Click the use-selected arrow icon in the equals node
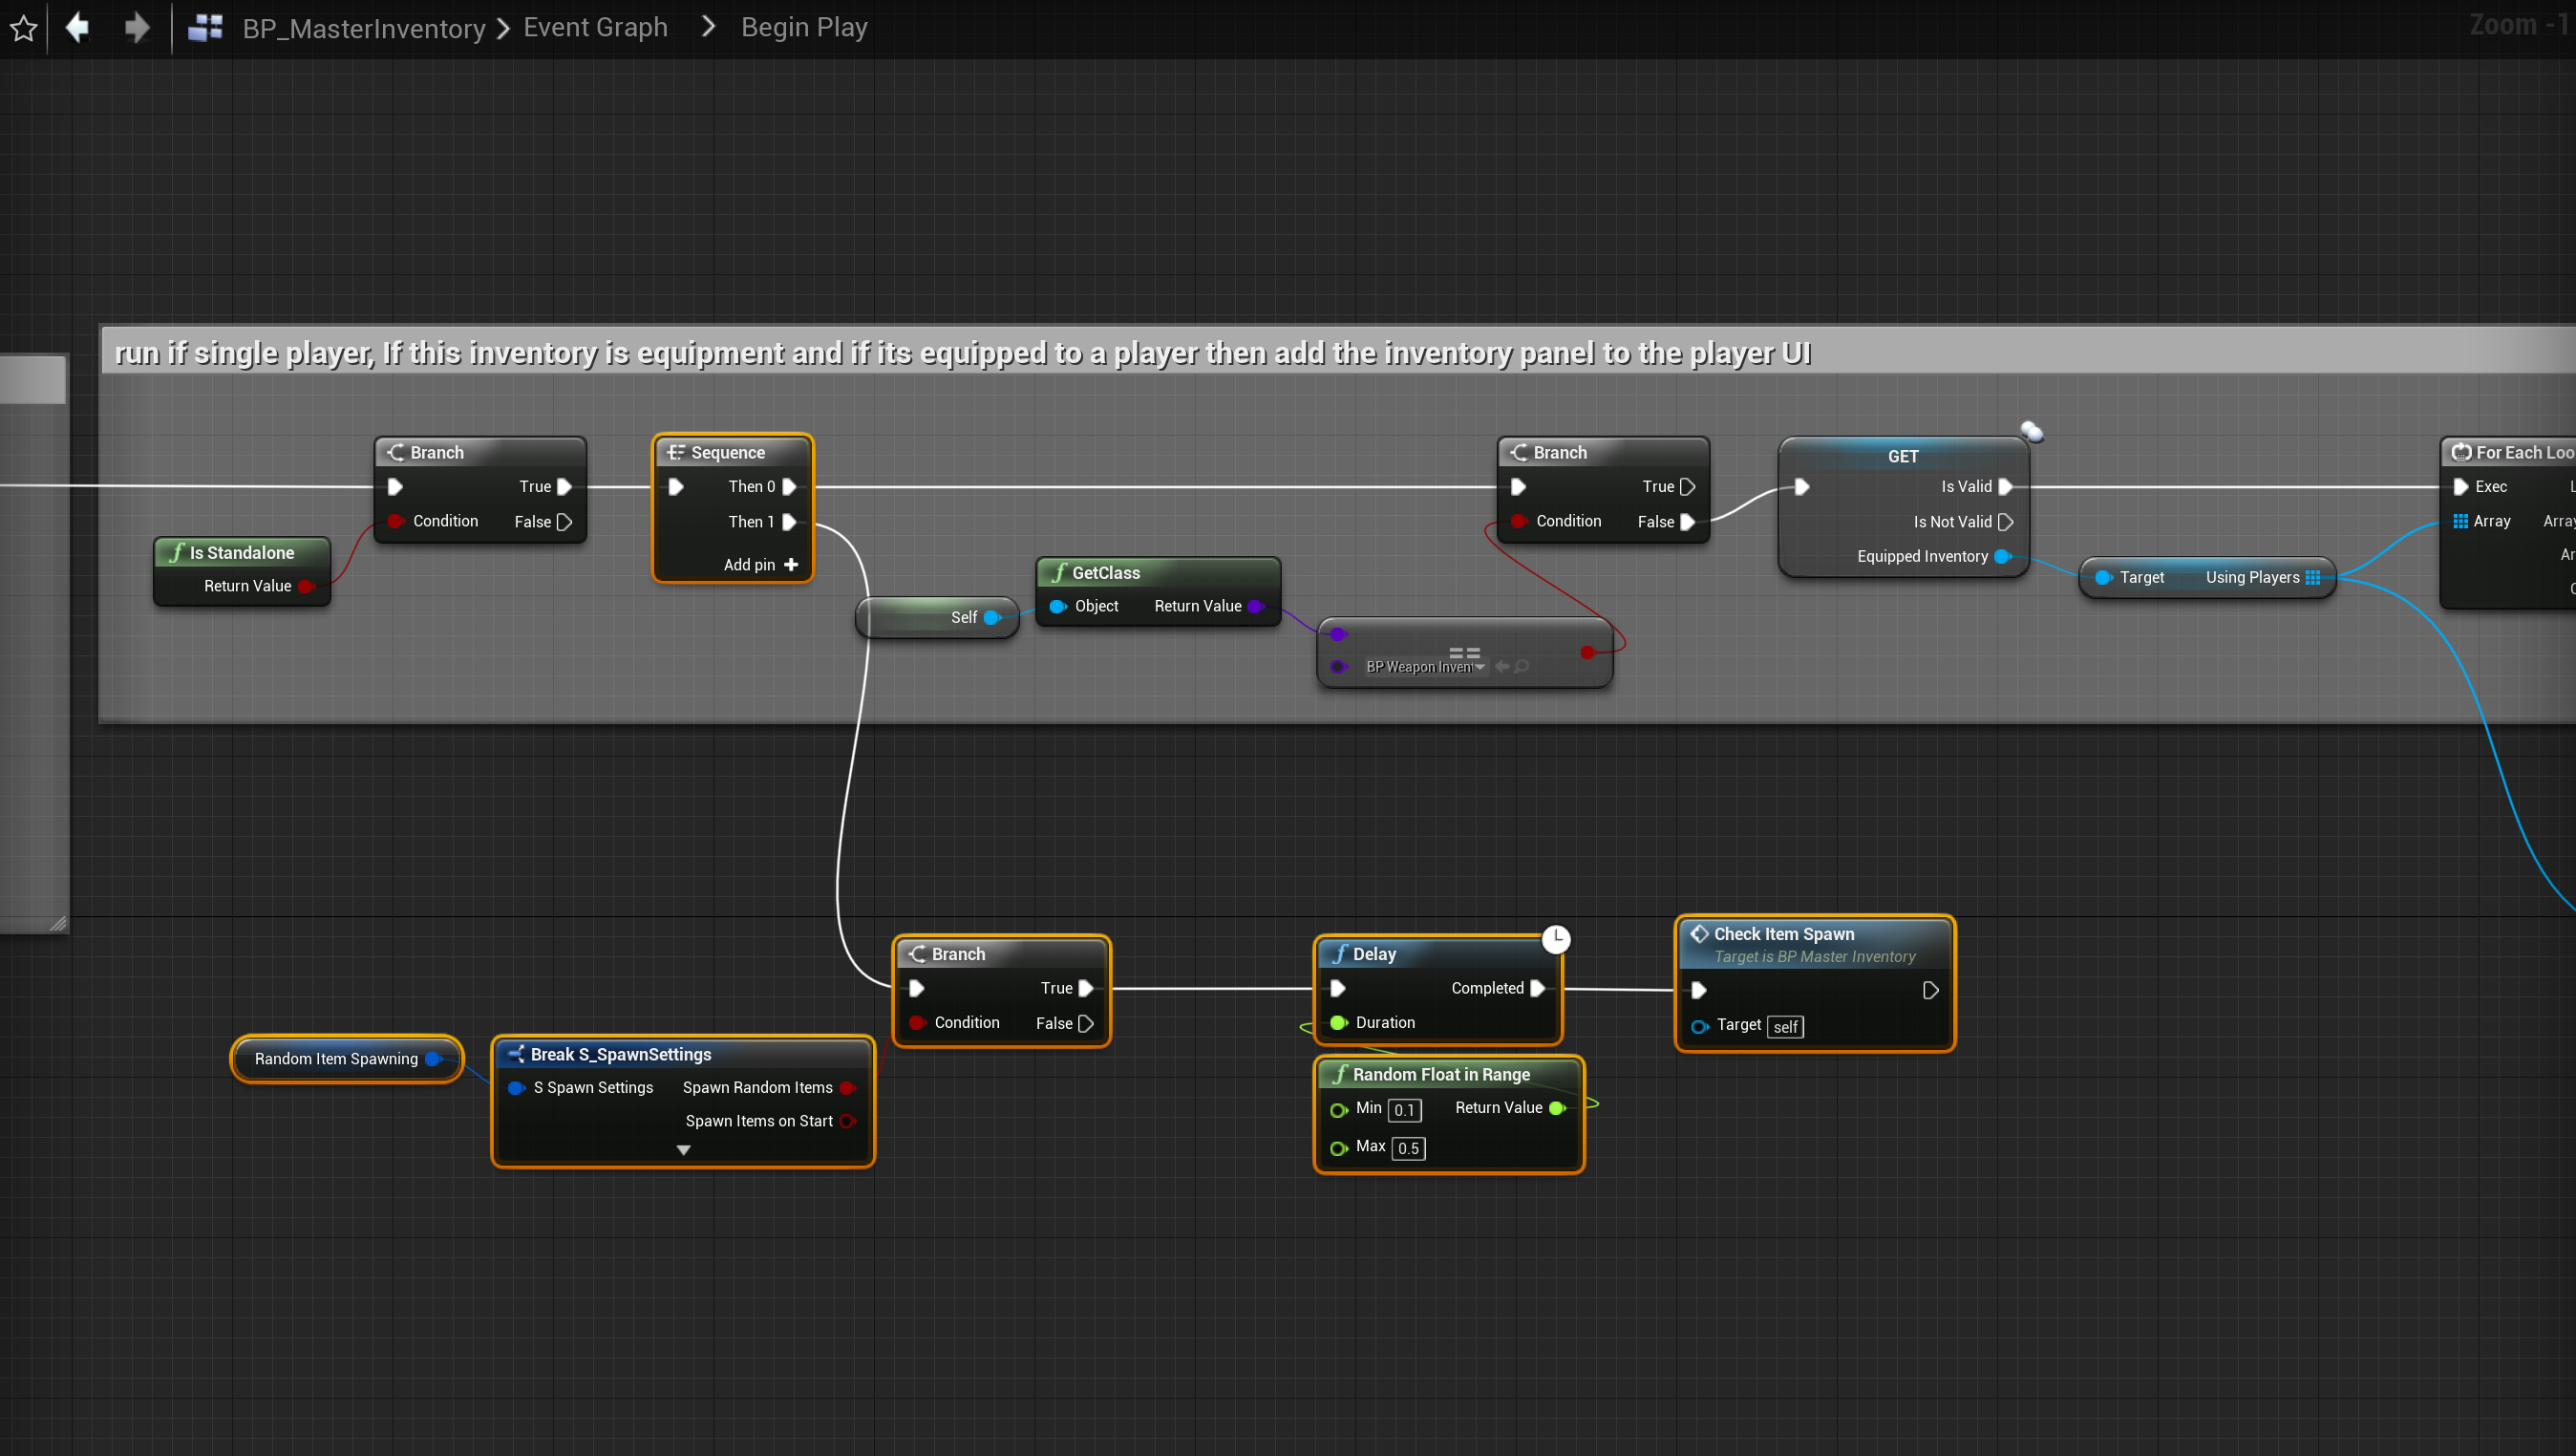The width and height of the screenshot is (2576, 1456). pos(1502,666)
